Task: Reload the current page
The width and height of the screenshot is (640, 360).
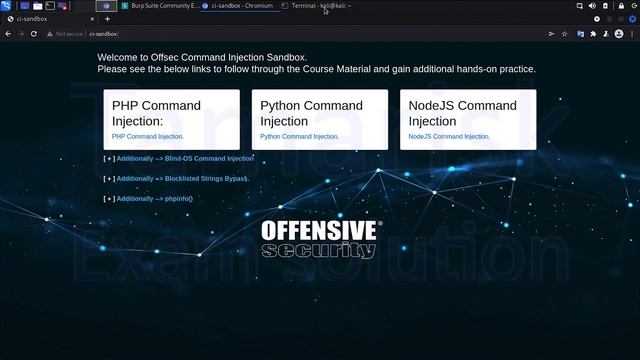Action: [x=34, y=34]
